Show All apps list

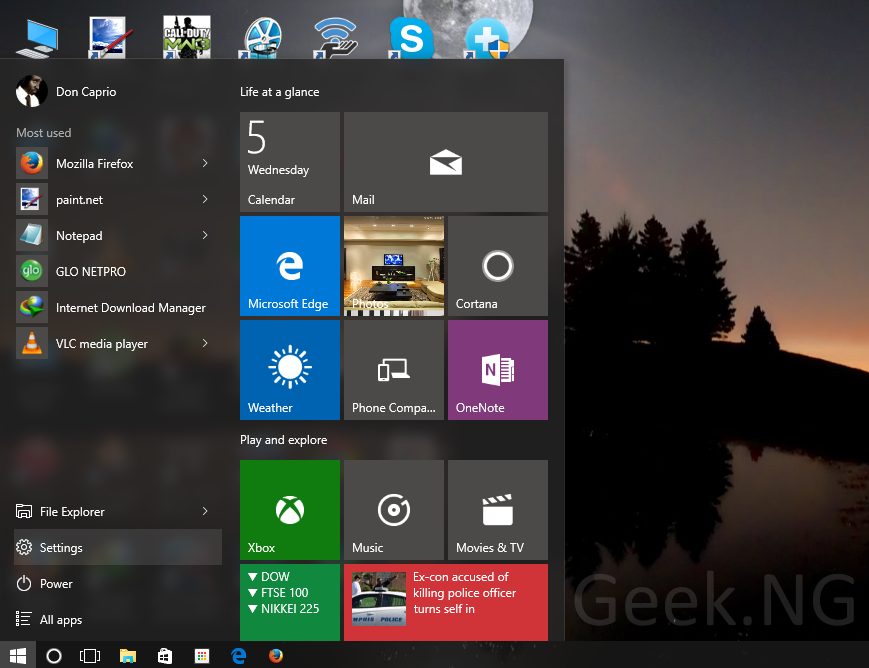117,620
